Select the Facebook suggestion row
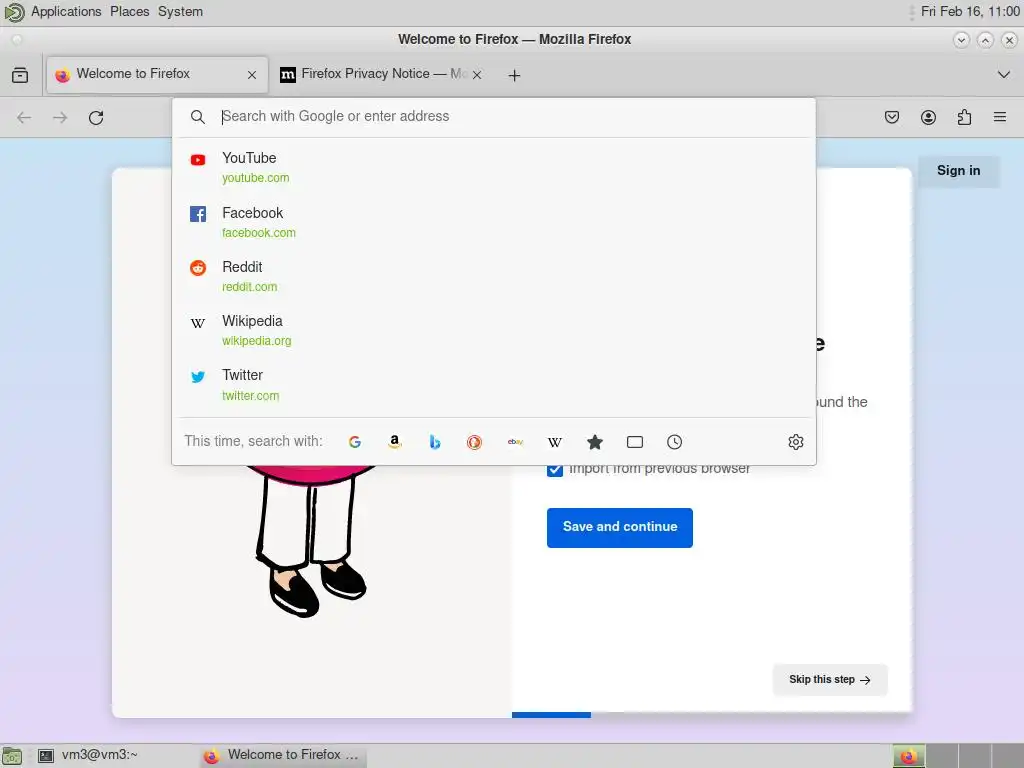Viewport: 1024px width, 768px height. [x=494, y=222]
